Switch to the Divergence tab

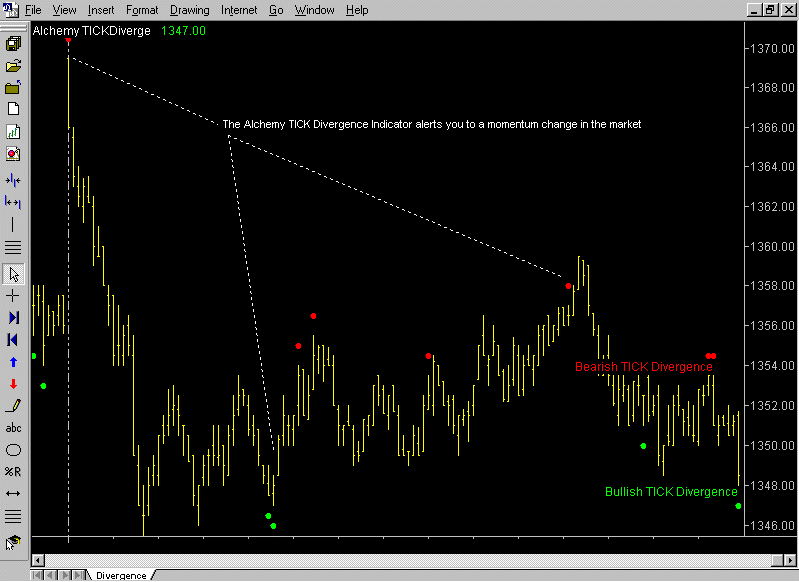click(x=121, y=575)
